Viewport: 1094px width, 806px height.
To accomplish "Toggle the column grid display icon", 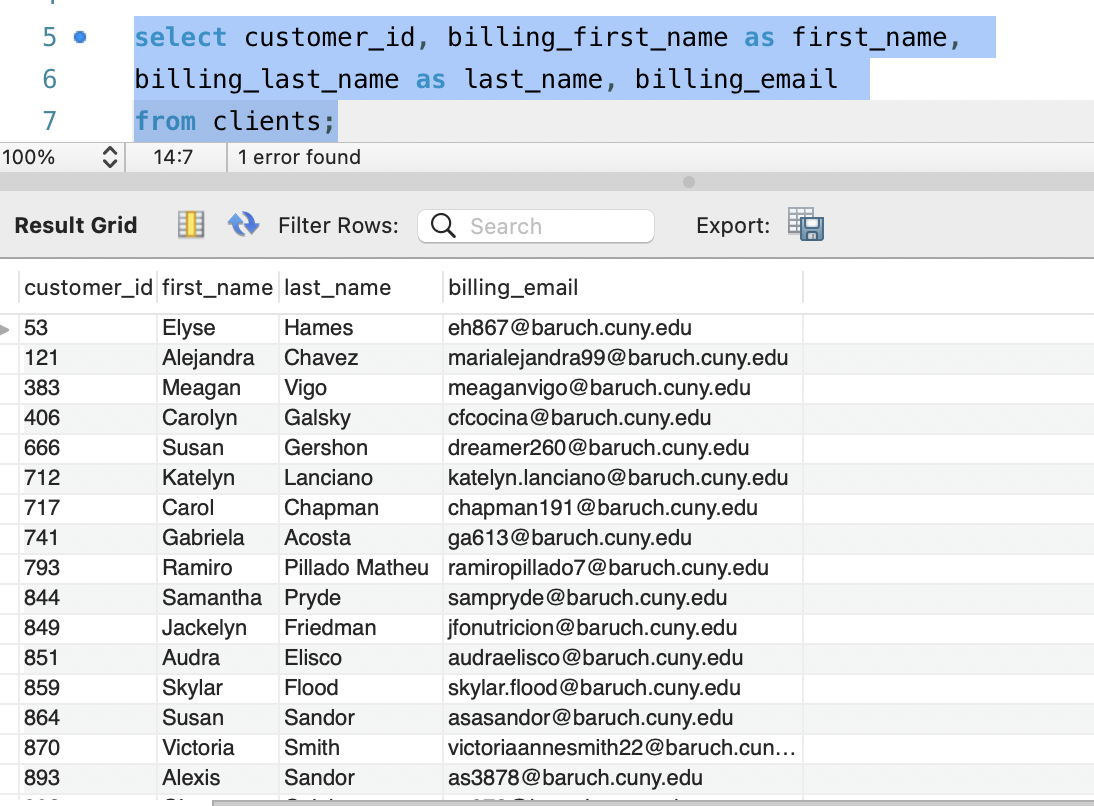I will (190, 225).
